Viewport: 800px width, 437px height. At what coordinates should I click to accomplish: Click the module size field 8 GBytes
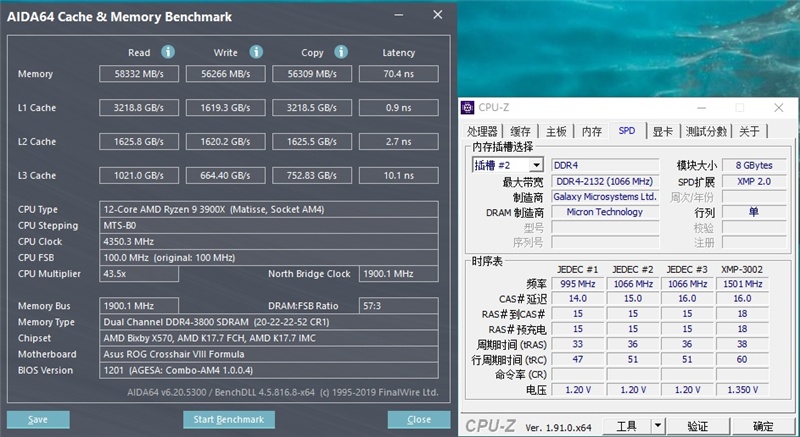tap(754, 165)
